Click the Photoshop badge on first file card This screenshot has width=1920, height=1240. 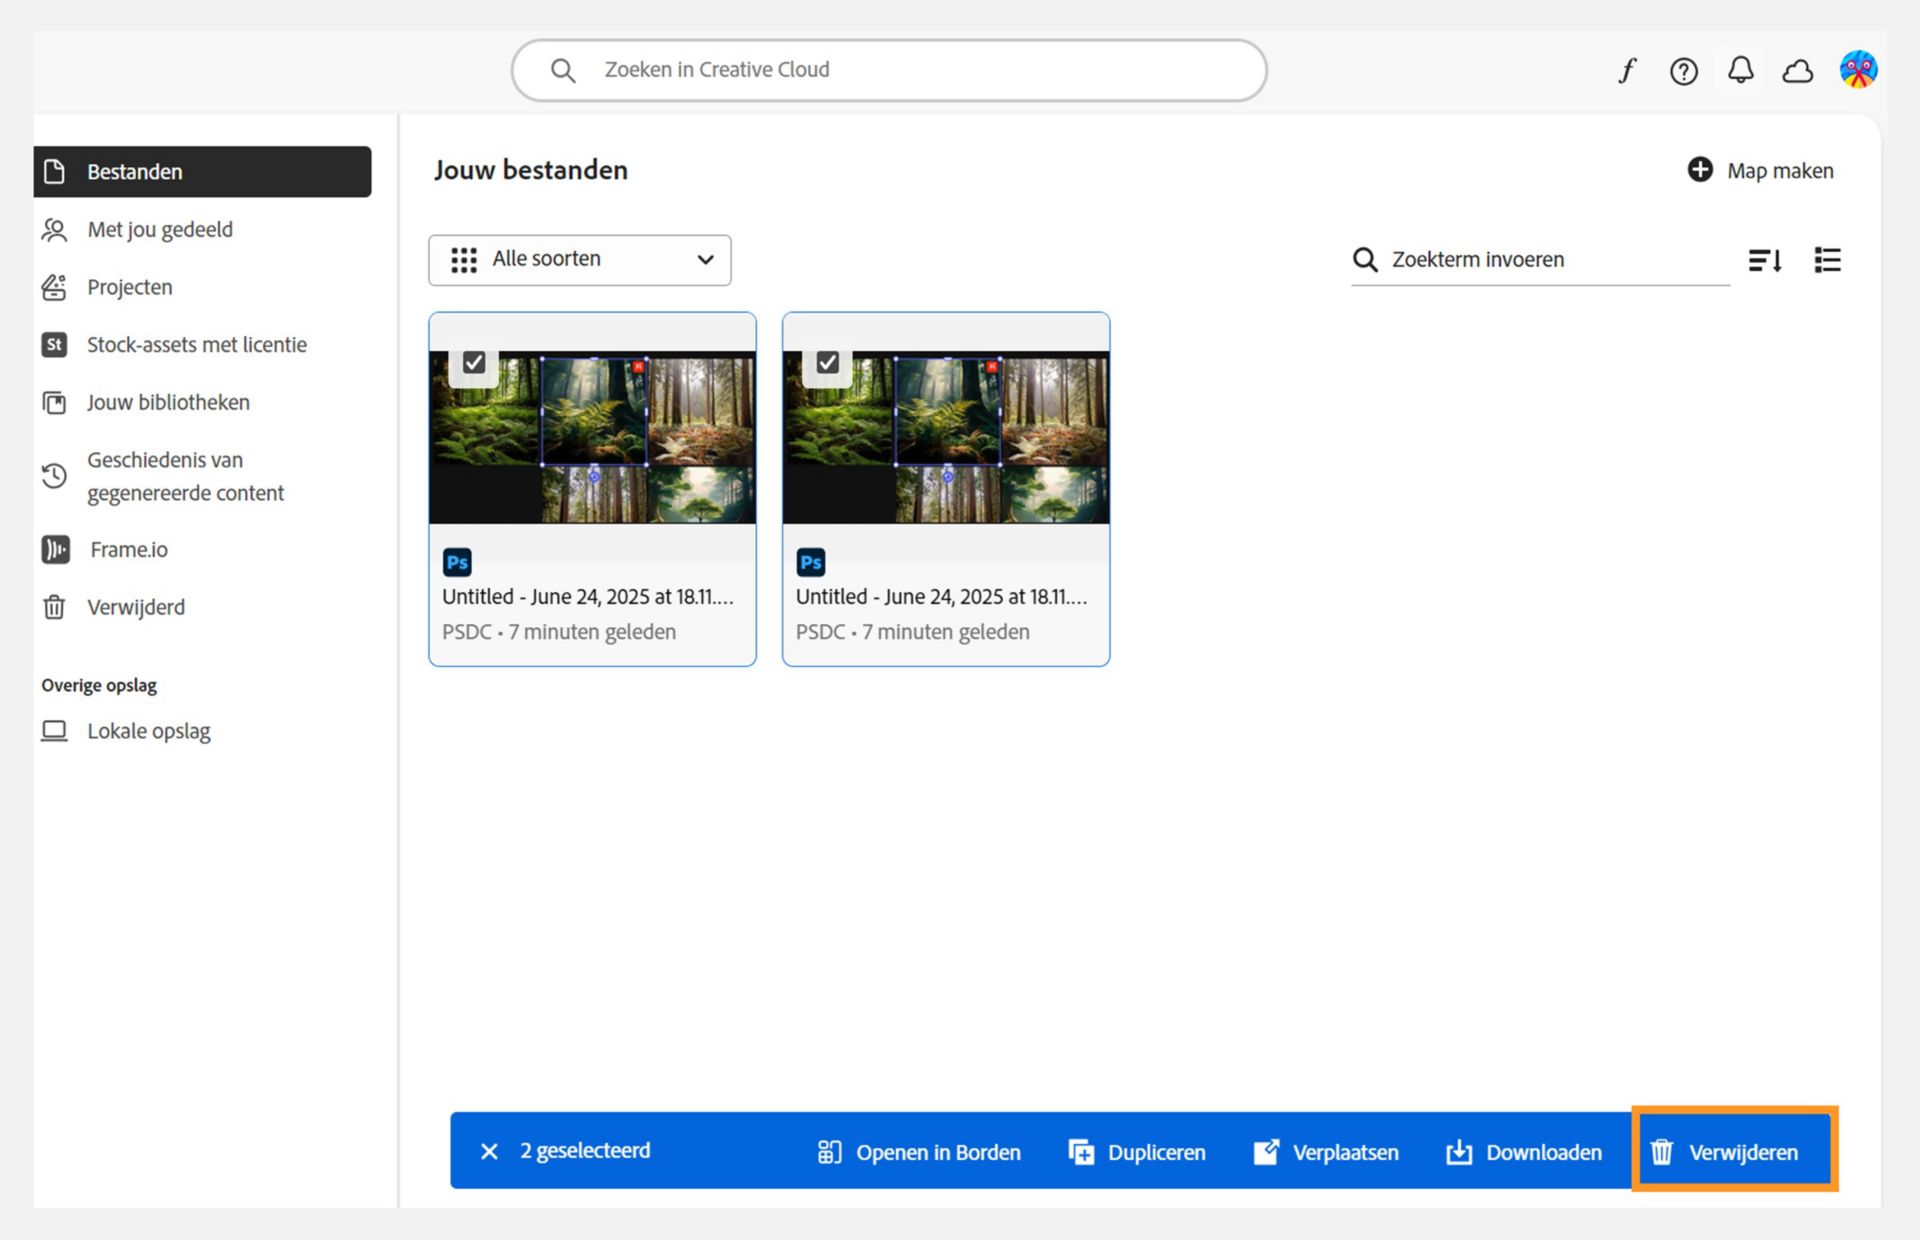click(457, 562)
